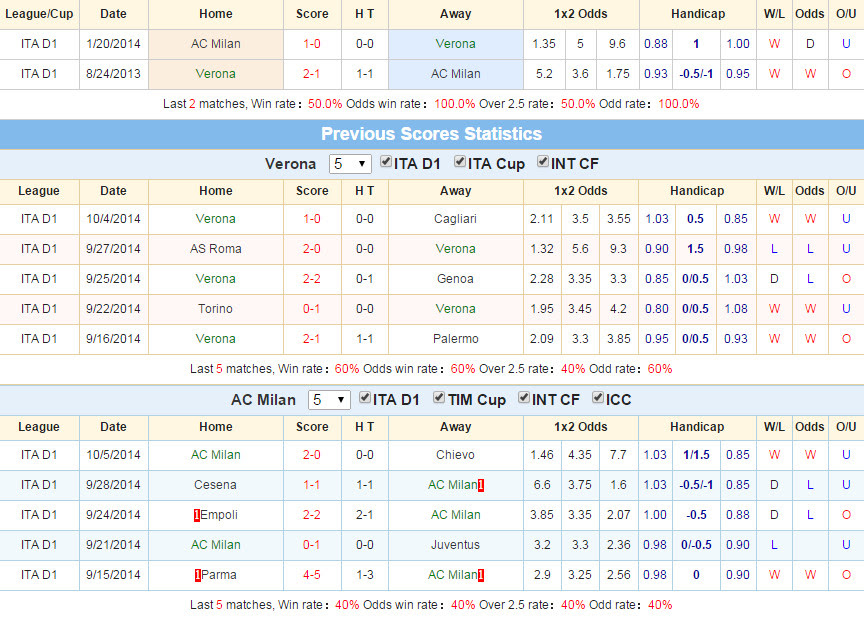Click Verona's Last 5 matches summary line

click(431, 369)
